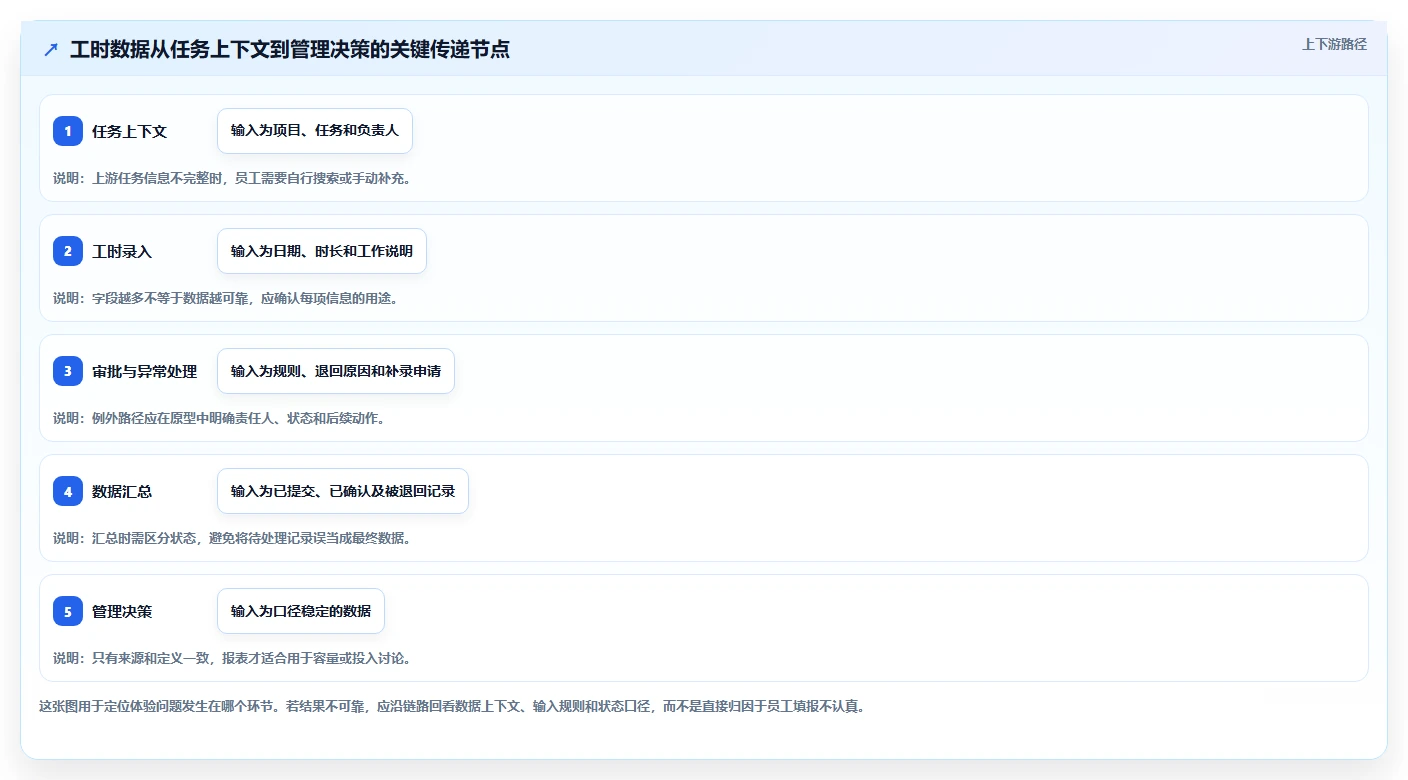Screen dimensions: 1408x780
Task: Click the arrow icon beside the title
Action: [x=51, y=50]
